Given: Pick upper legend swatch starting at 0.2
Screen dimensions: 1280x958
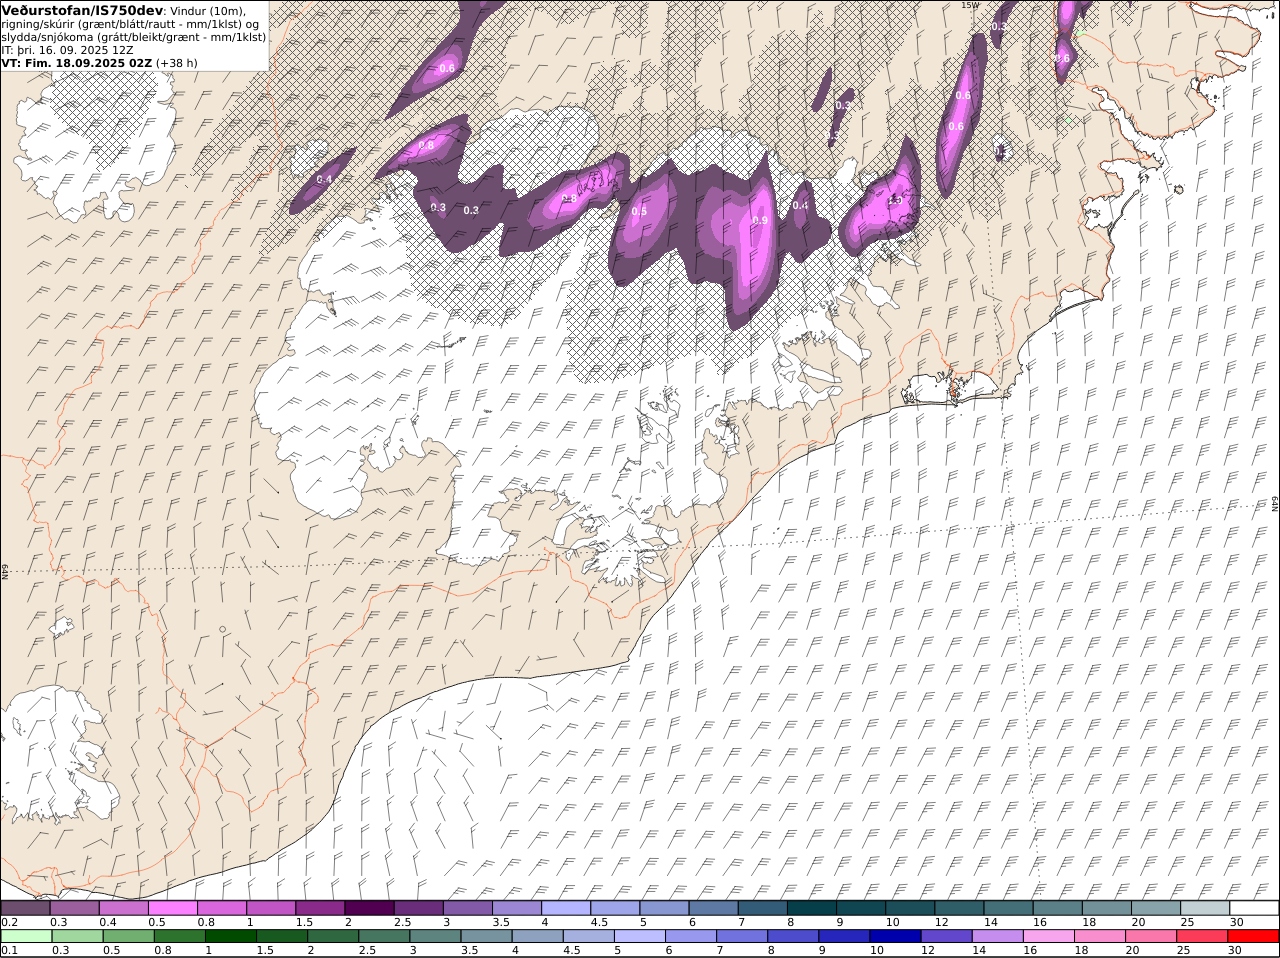Looking at the screenshot, I should (26, 908).
